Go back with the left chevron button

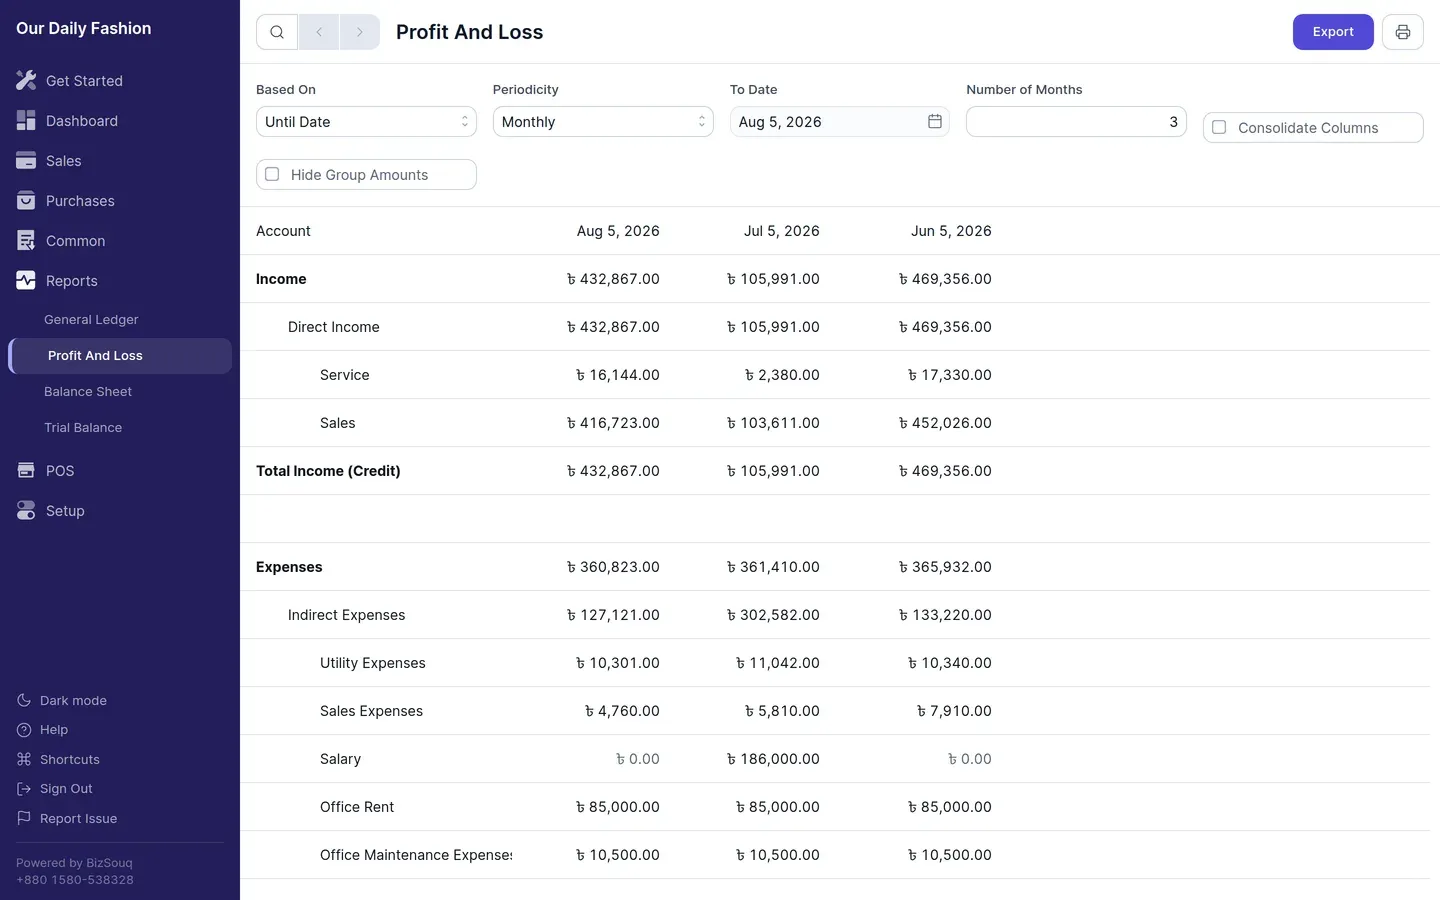point(319,32)
